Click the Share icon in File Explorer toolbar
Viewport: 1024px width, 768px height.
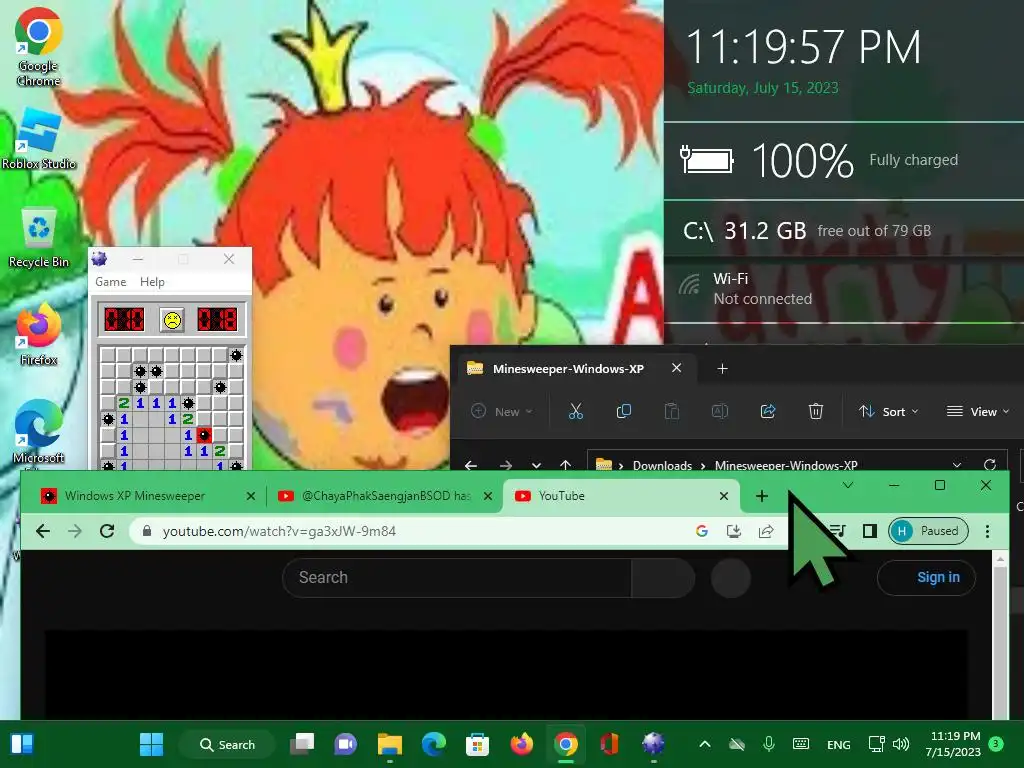[x=768, y=411]
